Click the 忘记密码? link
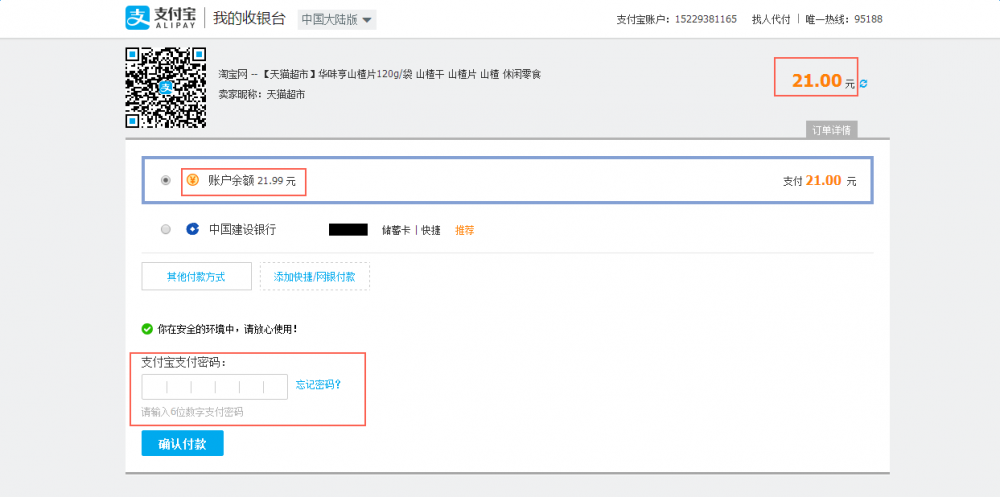The image size is (1000, 497). coord(318,385)
